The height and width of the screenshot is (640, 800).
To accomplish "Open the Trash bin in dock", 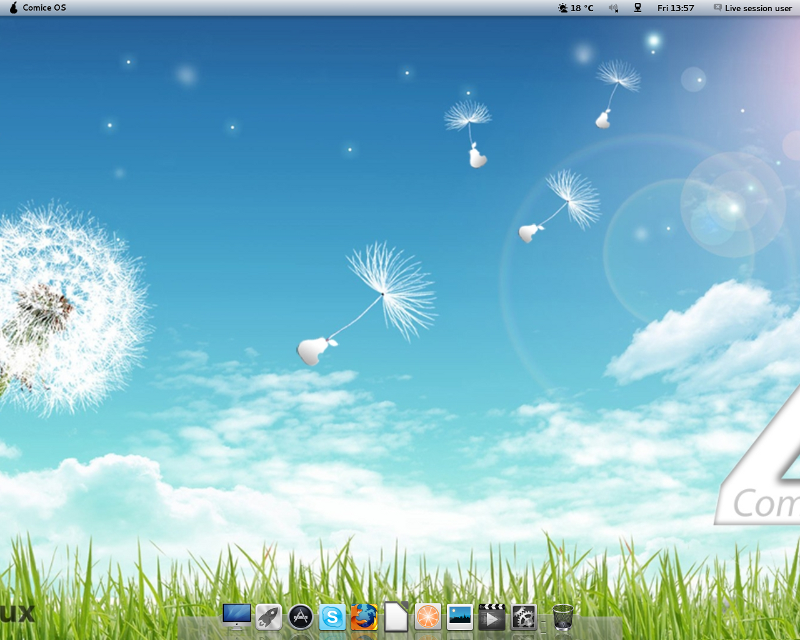I will click(563, 617).
